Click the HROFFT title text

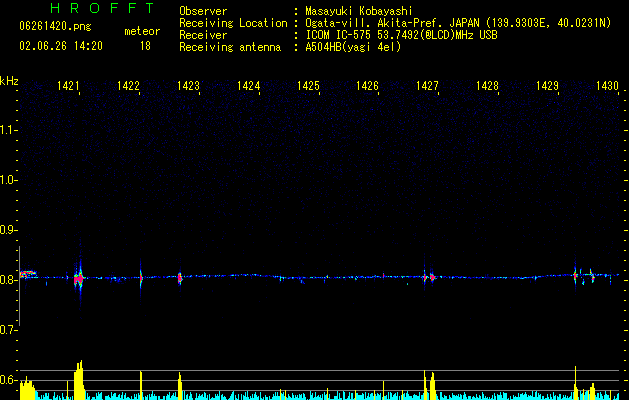(x=103, y=8)
